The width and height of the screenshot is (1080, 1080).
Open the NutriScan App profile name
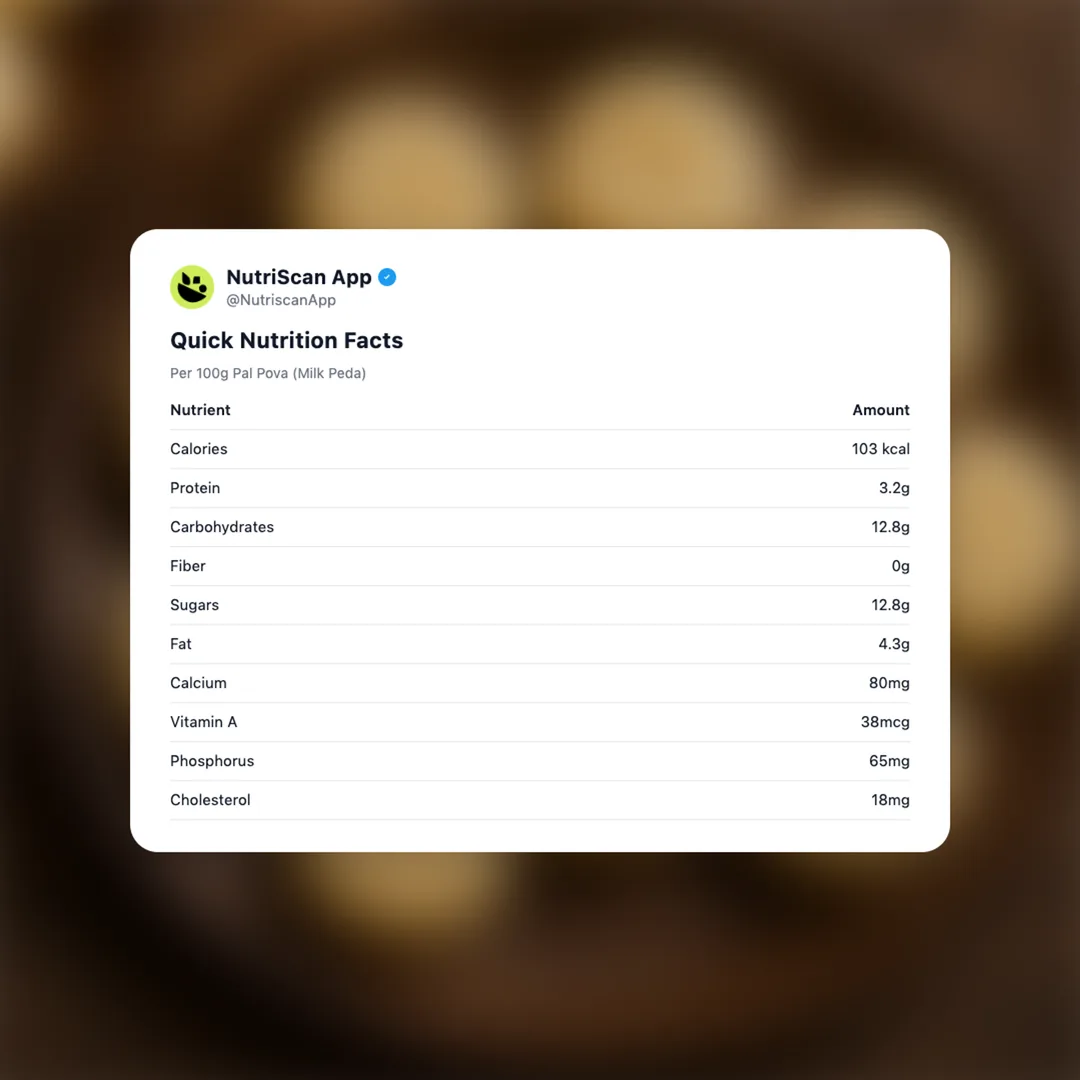[x=298, y=277]
